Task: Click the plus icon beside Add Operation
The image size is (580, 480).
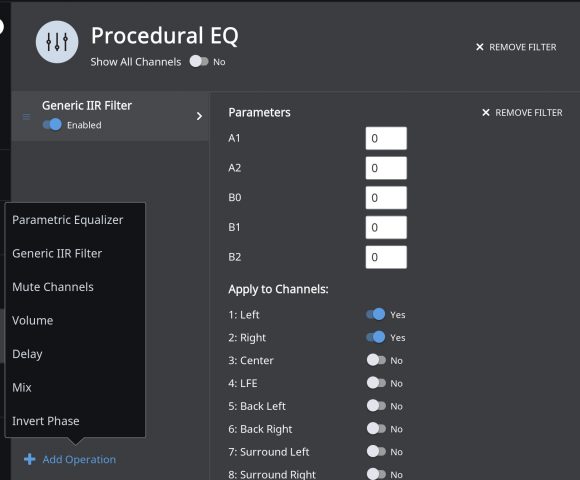Action: 30,459
